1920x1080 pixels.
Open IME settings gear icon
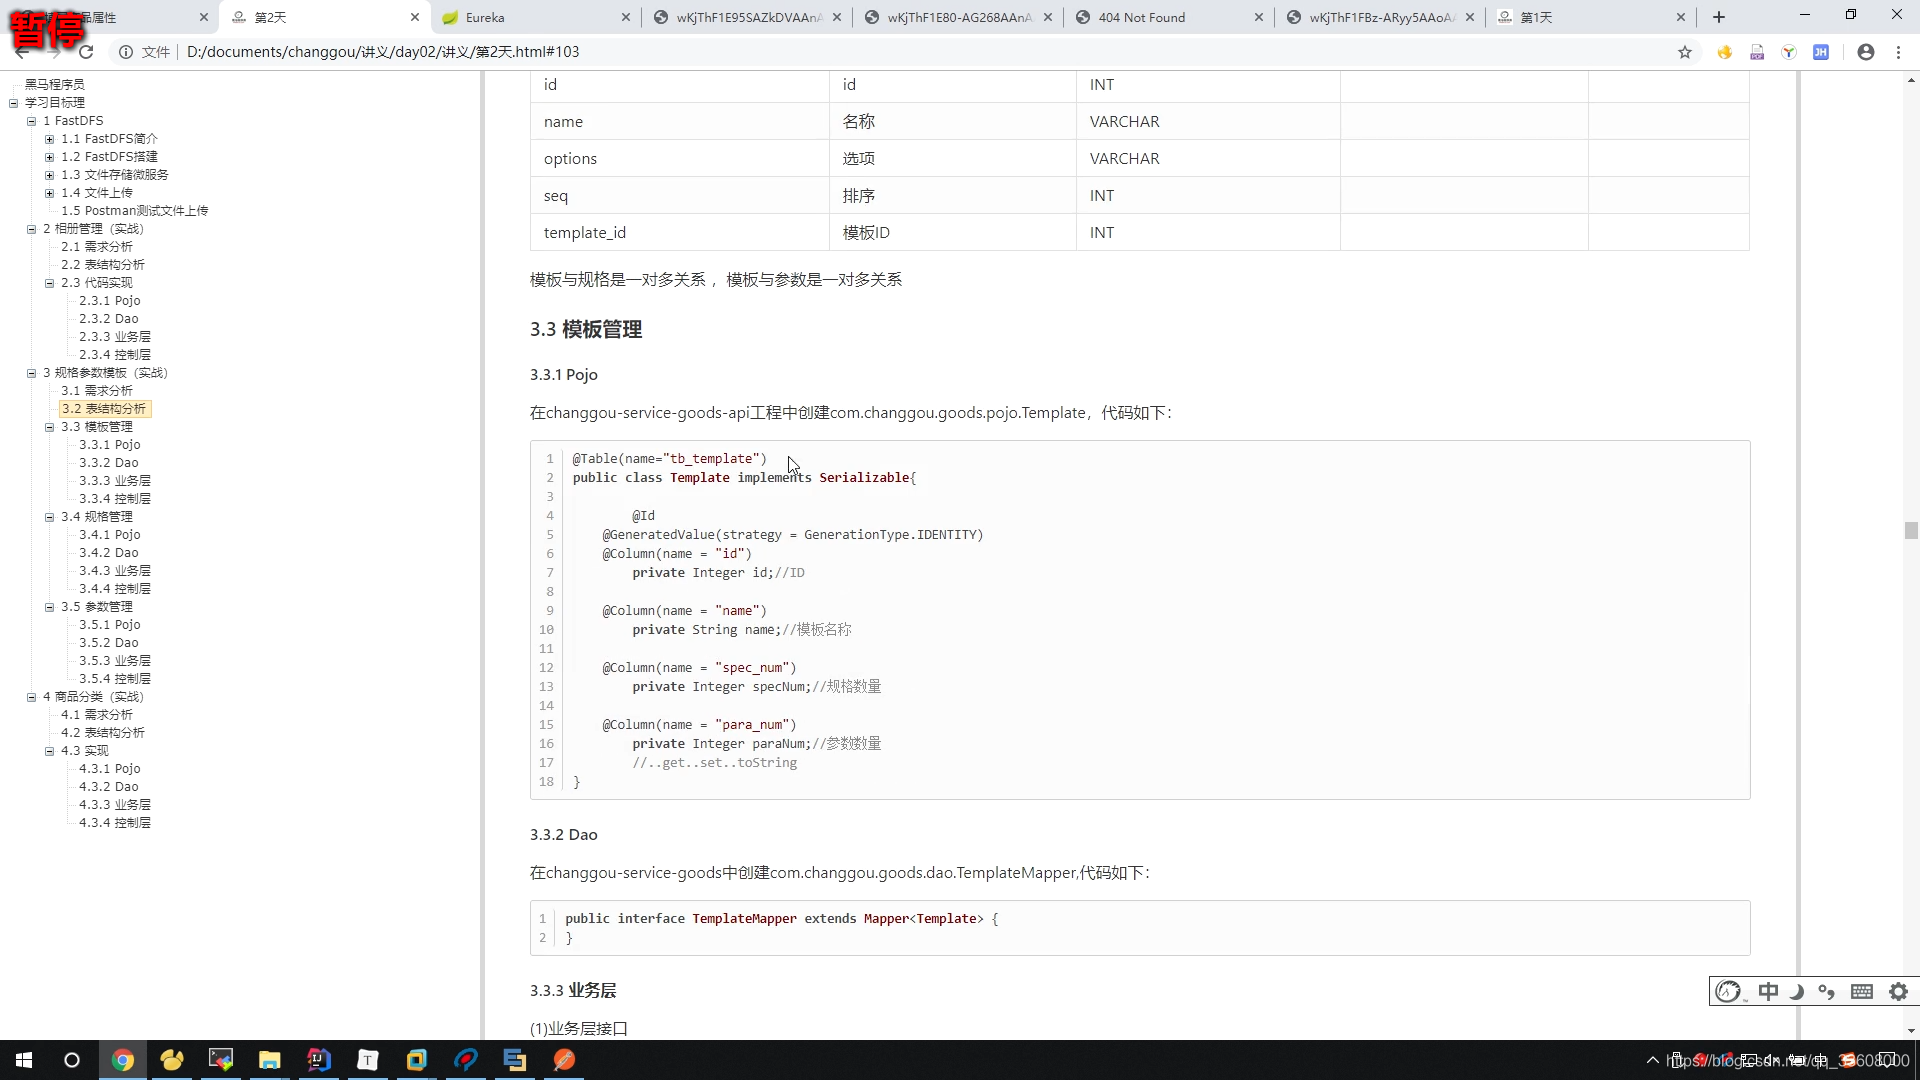point(1898,991)
